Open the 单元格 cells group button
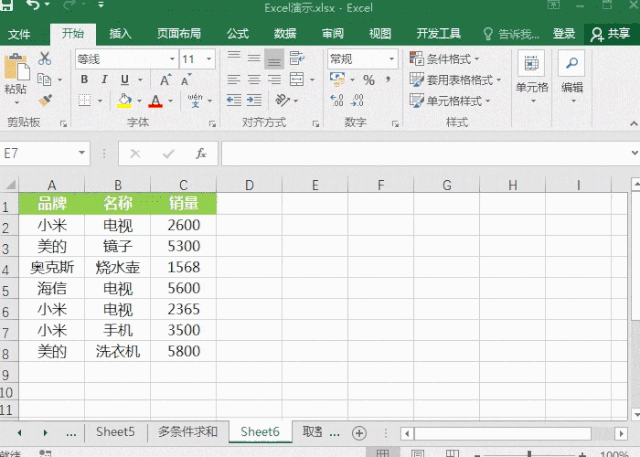The image size is (640, 457). (532, 77)
